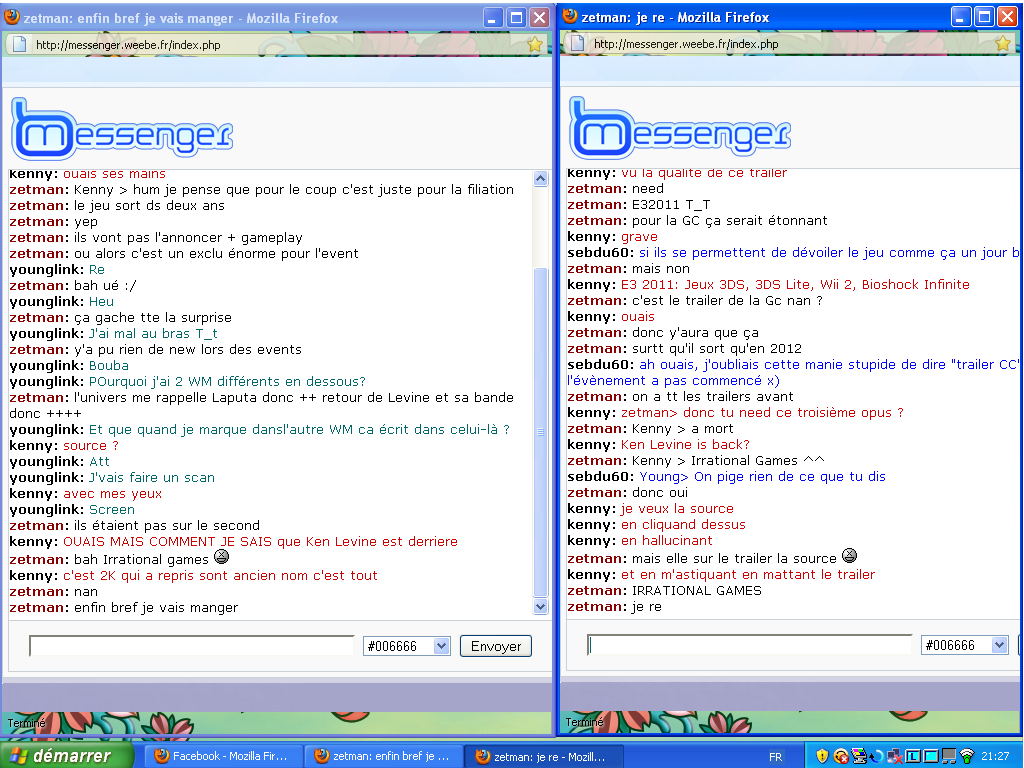Click the Messenger logo in left window
This screenshot has height=768, width=1024.
click(122, 129)
